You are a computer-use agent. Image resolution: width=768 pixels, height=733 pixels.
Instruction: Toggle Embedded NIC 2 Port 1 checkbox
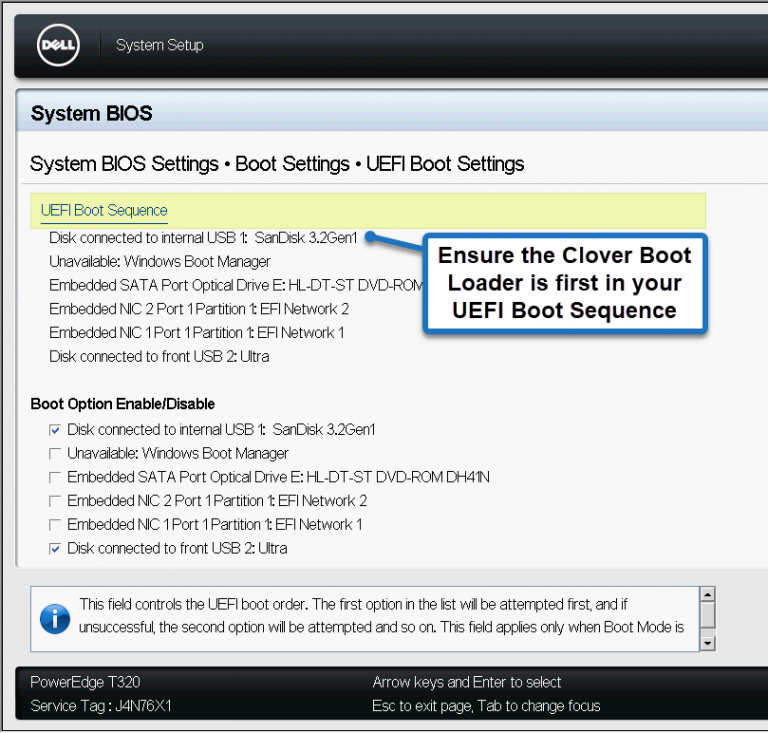(x=55, y=501)
